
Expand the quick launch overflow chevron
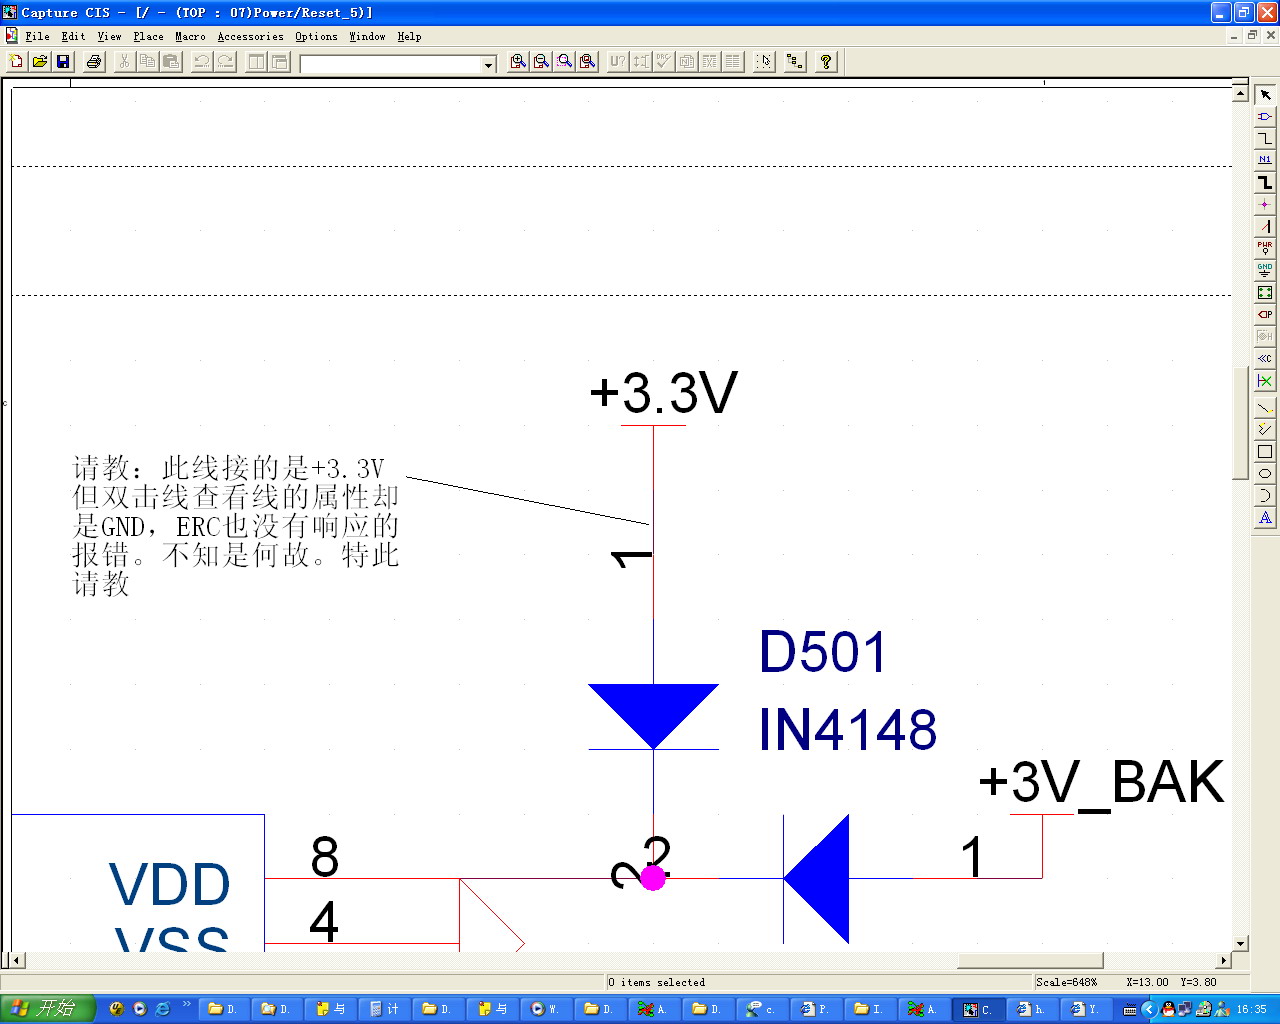[186, 1005]
